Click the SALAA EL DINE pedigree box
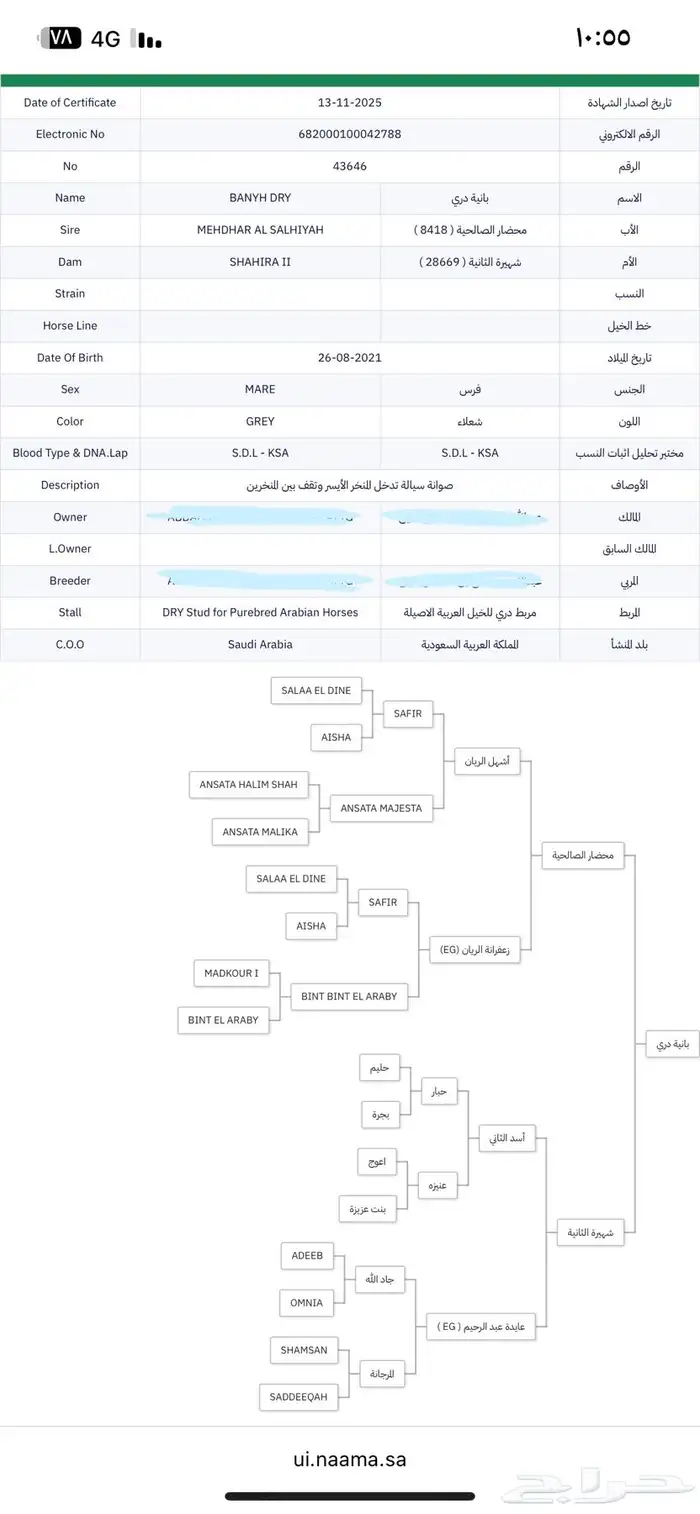 (316, 690)
